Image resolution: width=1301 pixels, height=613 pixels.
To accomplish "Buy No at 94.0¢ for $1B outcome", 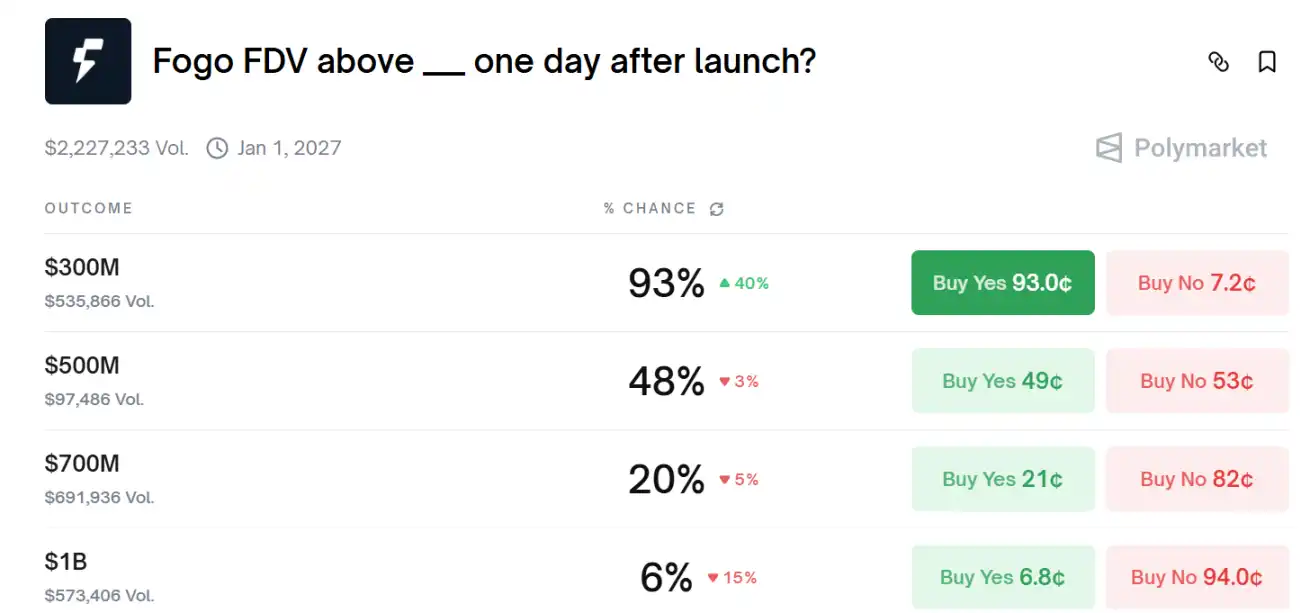I will [x=1197, y=577].
